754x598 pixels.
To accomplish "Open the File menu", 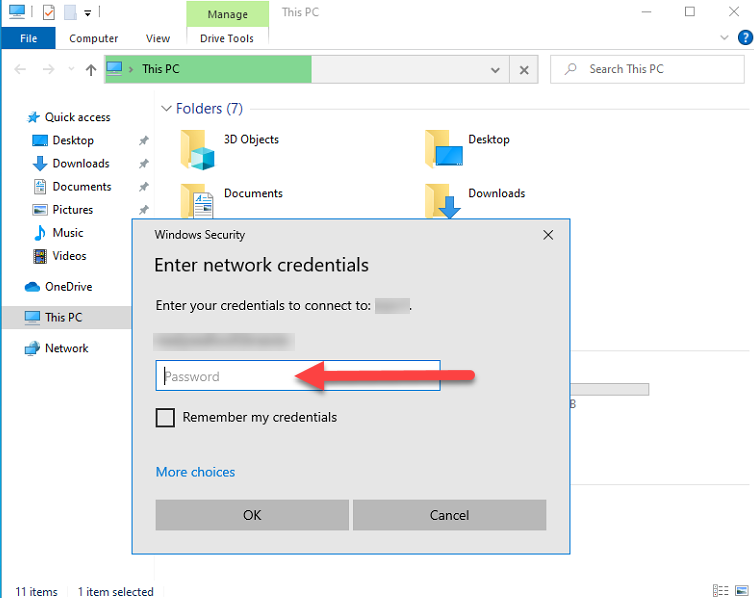I will point(28,38).
